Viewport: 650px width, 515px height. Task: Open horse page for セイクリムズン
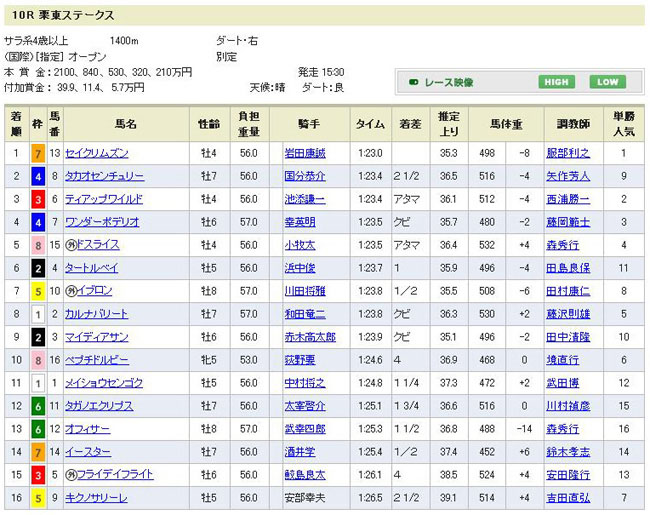98,152
